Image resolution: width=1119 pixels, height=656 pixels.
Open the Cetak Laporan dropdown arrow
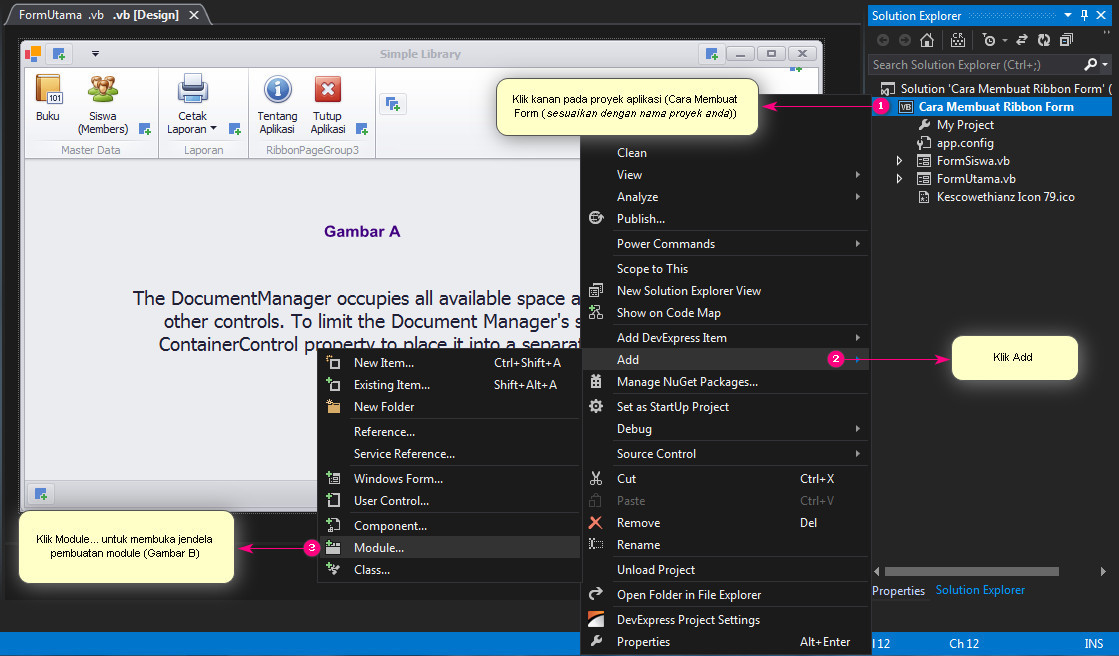pyautogui.click(x=213, y=128)
